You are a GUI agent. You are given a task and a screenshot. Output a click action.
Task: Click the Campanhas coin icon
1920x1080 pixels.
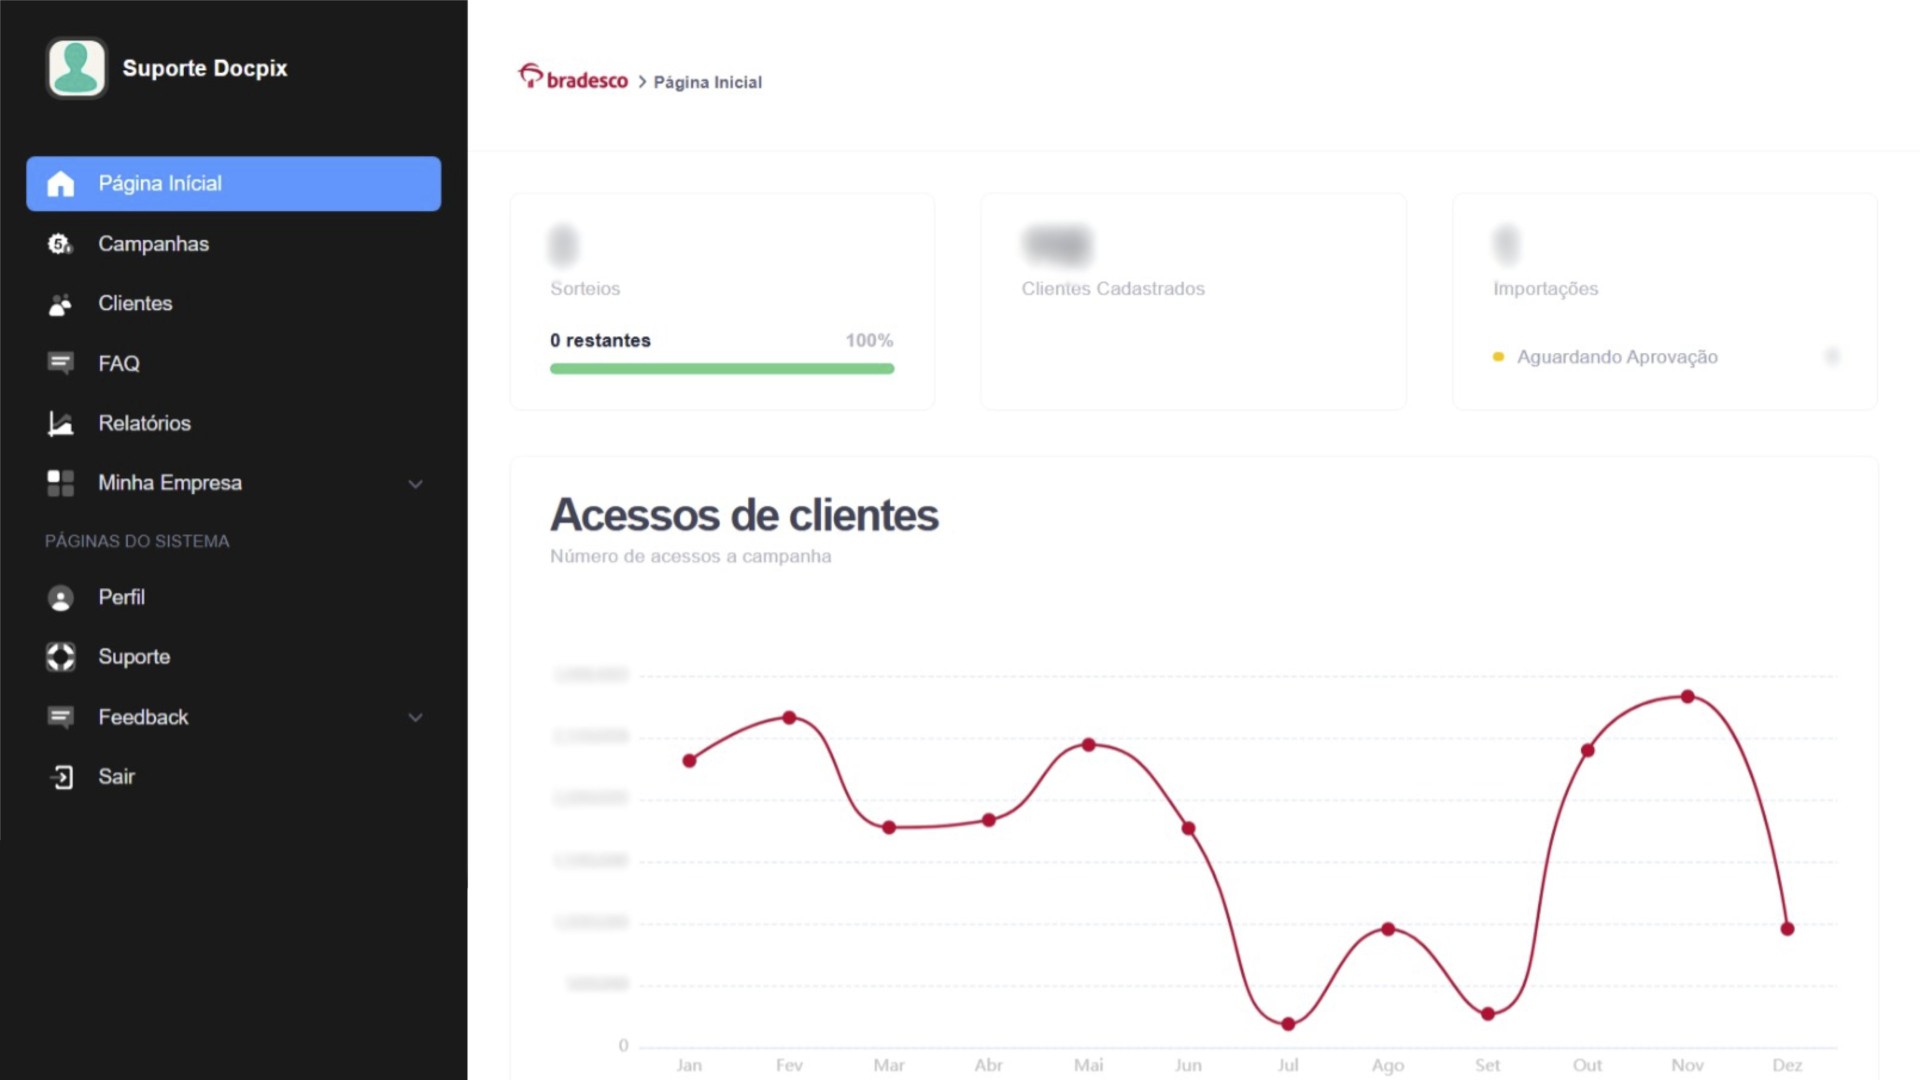point(60,244)
